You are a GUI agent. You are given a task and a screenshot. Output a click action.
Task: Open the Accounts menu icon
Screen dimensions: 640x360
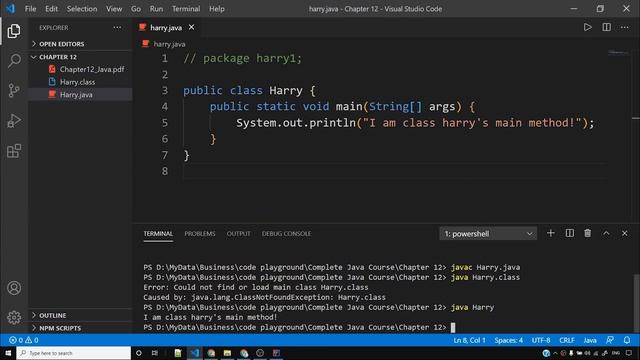(x=14, y=288)
